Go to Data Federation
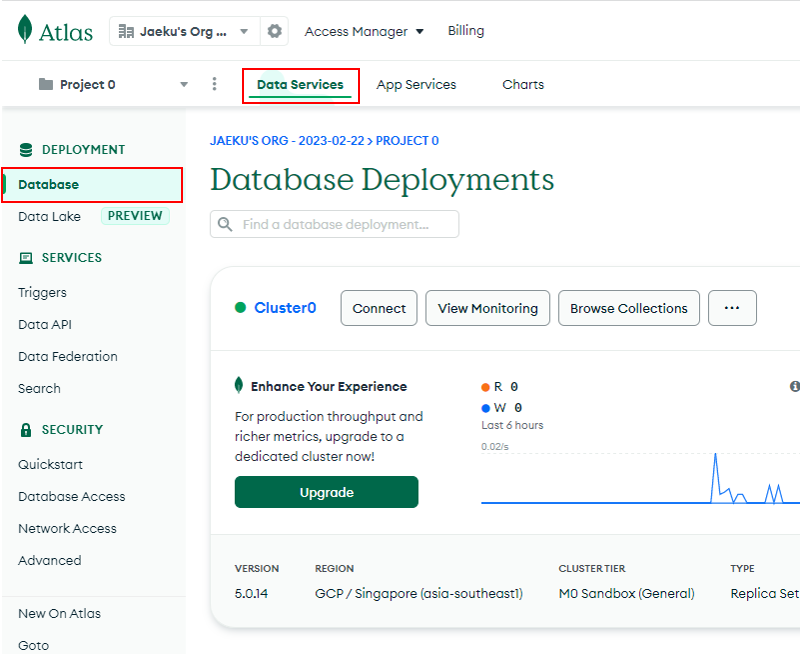Screen dimensions: 800x654 (68, 357)
